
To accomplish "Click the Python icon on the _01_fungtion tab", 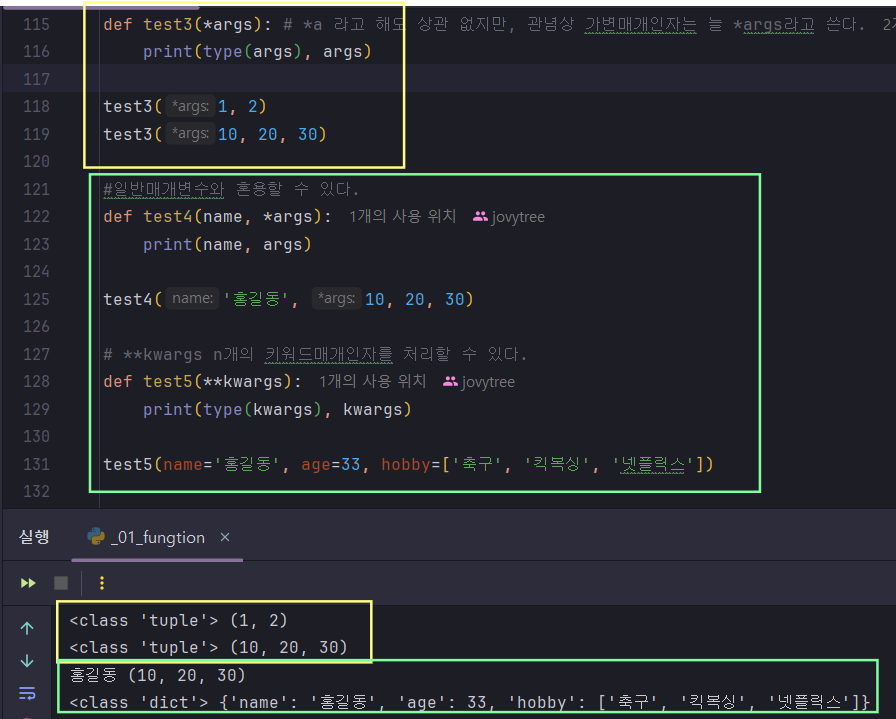I will pos(96,536).
